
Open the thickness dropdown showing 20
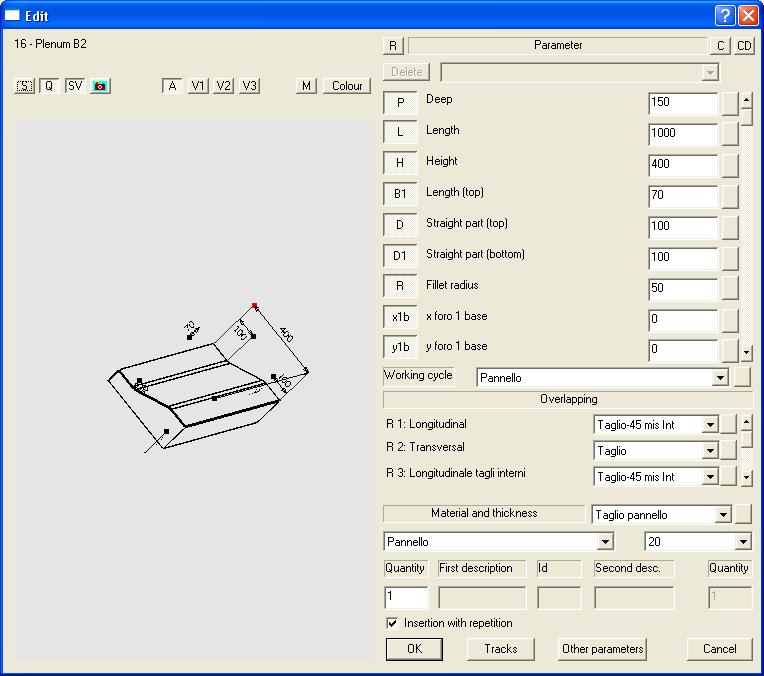point(742,542)
